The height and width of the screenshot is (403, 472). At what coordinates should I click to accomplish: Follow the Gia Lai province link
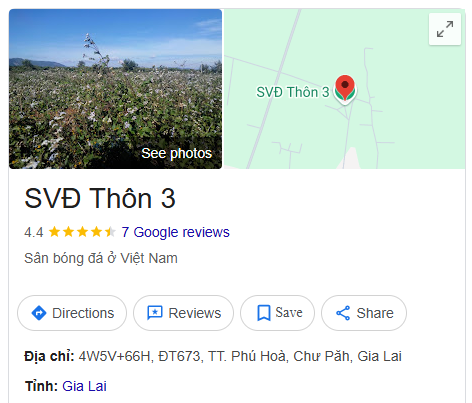coord(84,386)
